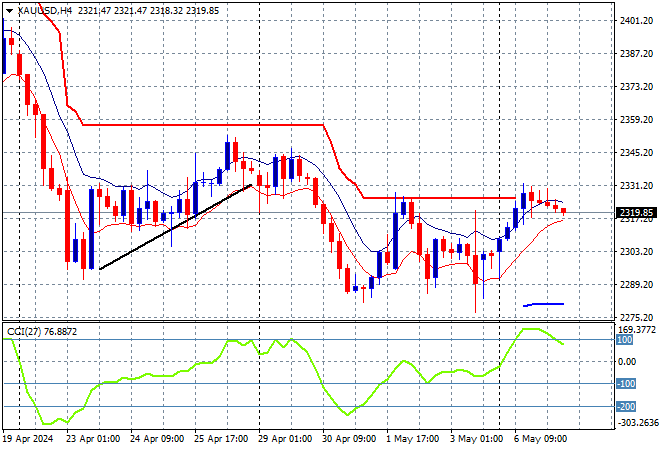Viewport: 660px width, 450px height.
Task: Click the CCI(27) 76.8872 indicator label
Action: (42, 332)
